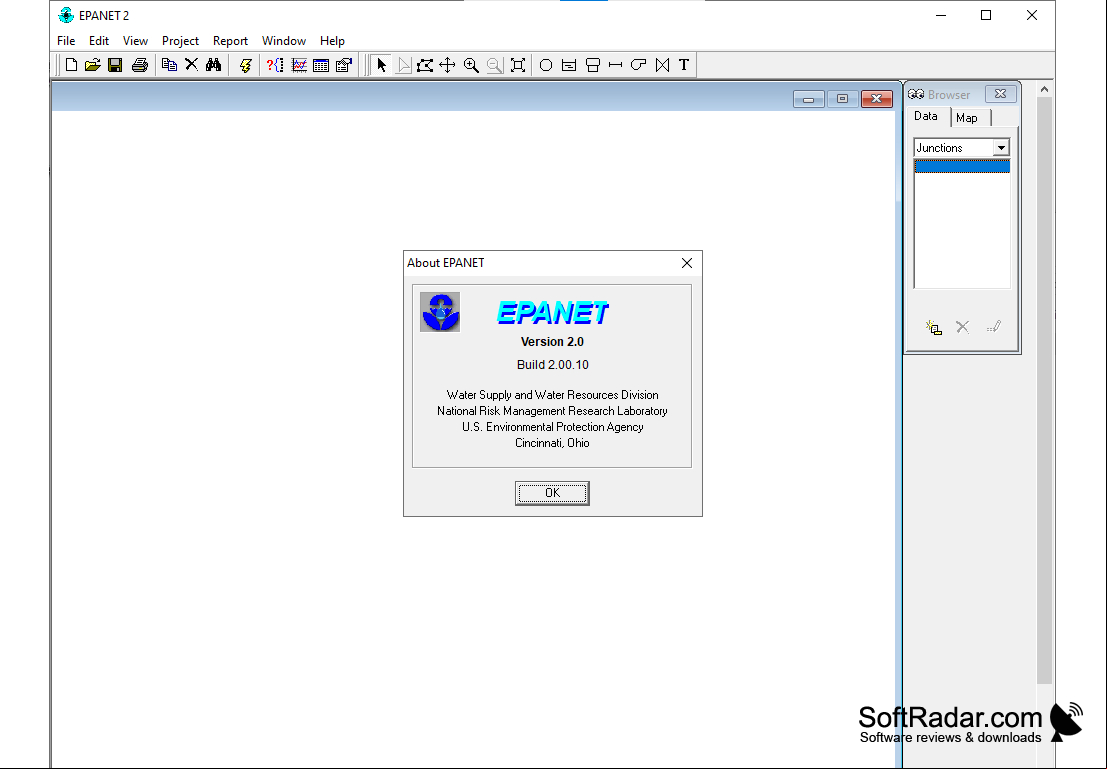
Task: Select the Select Object arrow tool
Action: tap(381, 65)
